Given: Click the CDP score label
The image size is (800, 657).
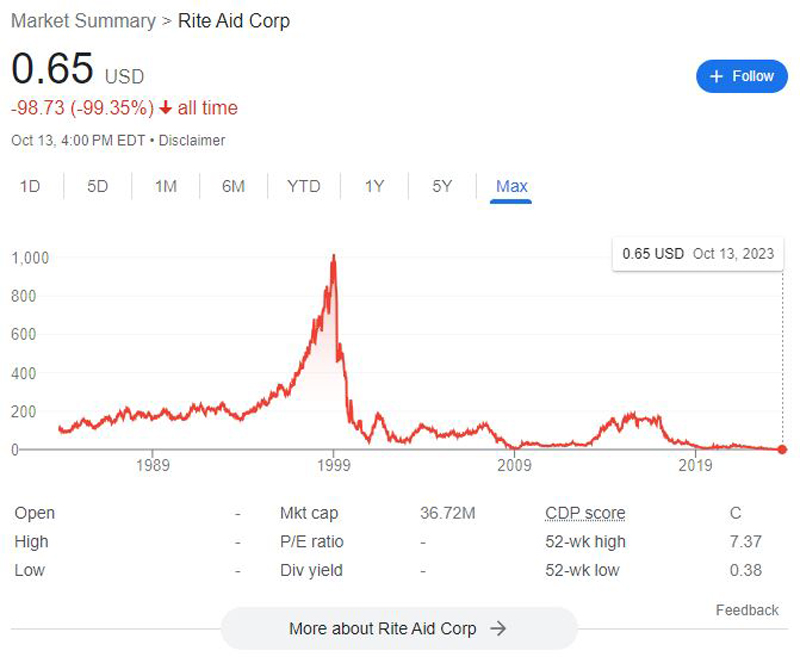Looking at the screenshot, I should pos(585,513).
